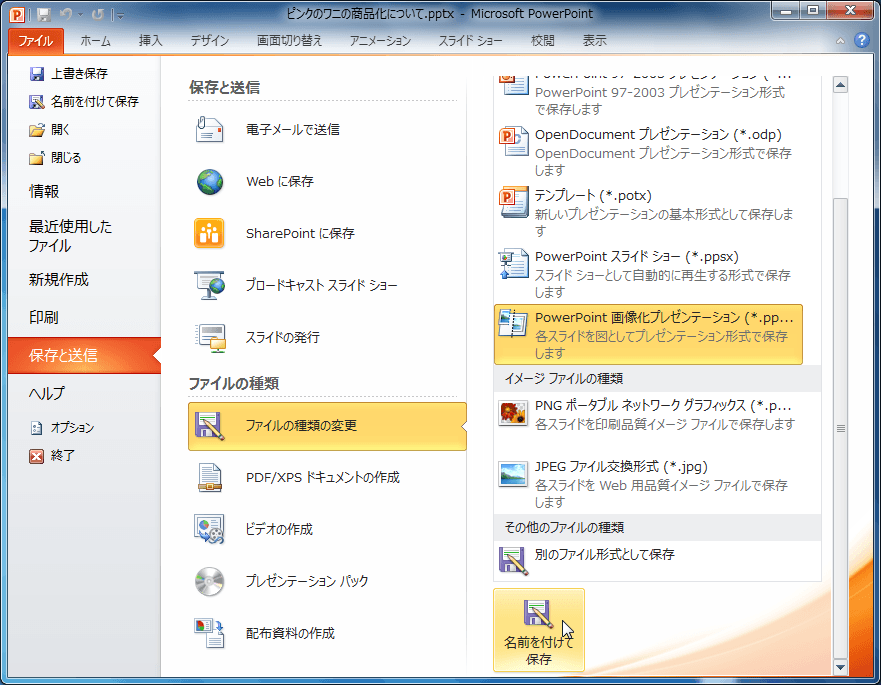This screenshot has width=881, height=685.
Task: Click the SharePoint に保存 orange icon
Action: (x=209, y=234)
